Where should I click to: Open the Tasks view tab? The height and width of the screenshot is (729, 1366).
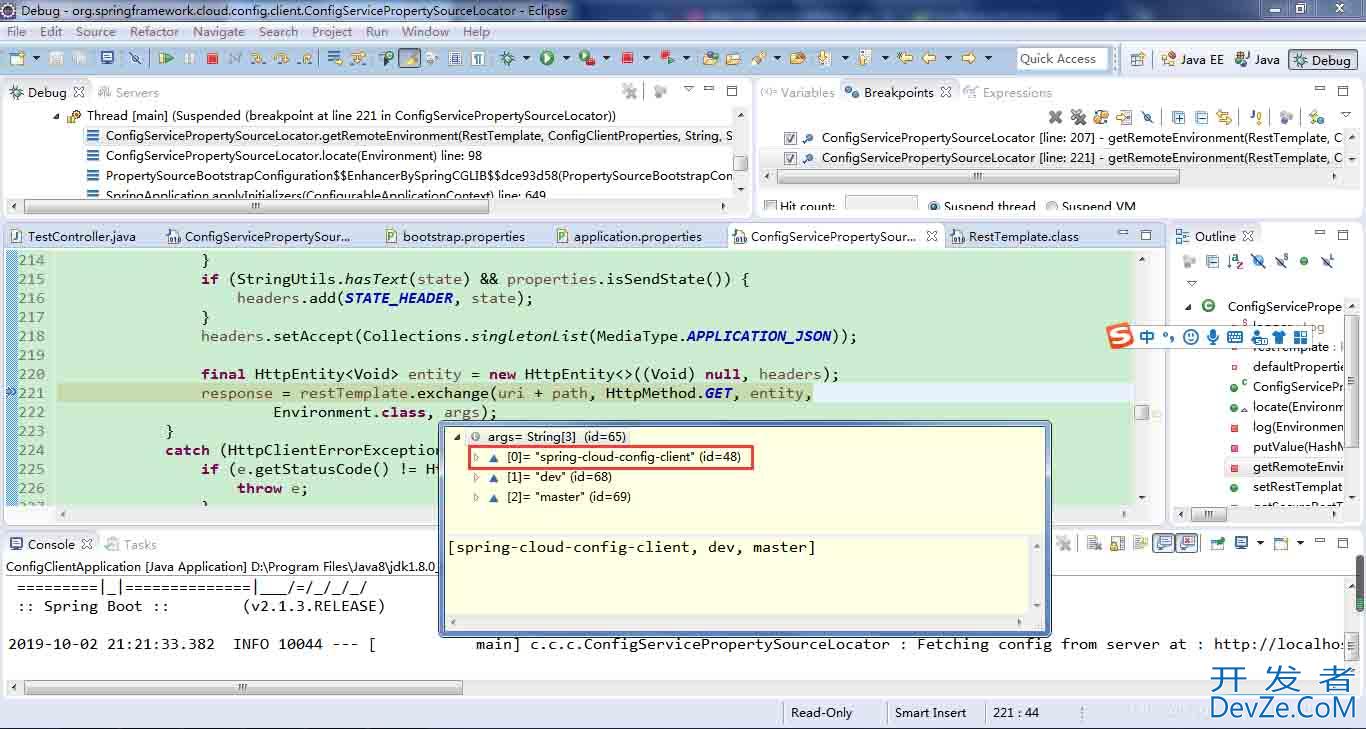(131, 544)
